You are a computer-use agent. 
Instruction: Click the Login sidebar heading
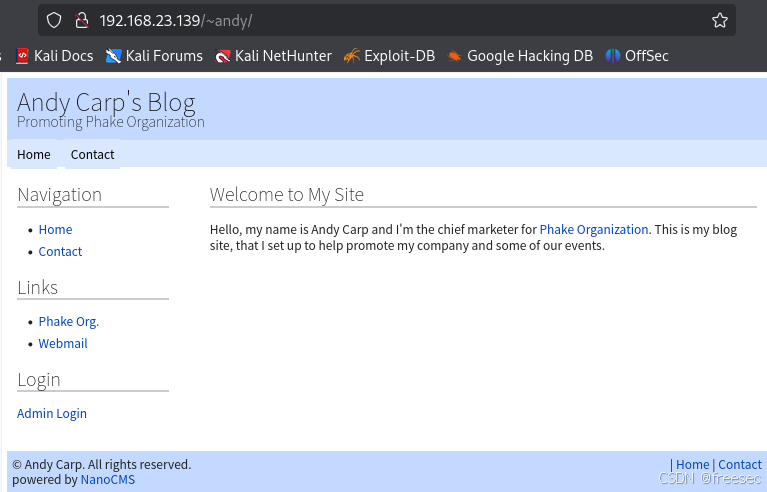point(39,380)
